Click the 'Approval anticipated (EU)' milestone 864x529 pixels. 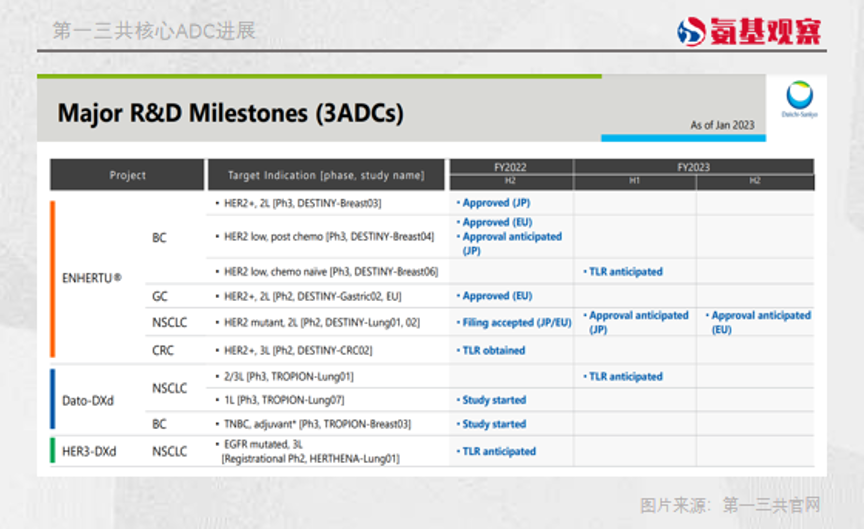(x=761, y=322)
